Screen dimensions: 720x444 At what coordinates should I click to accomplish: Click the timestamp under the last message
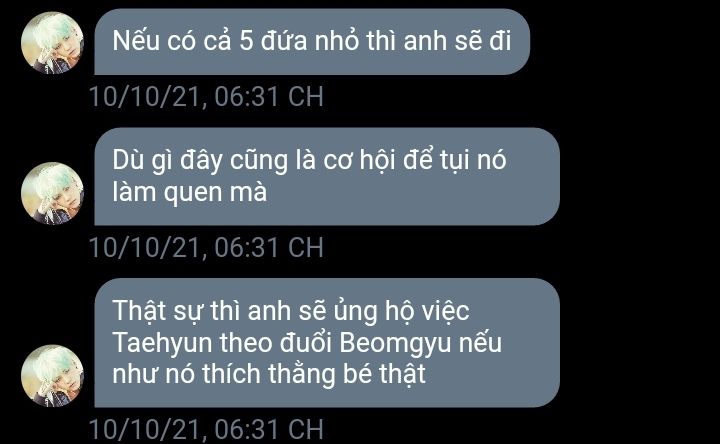point(206,429)
